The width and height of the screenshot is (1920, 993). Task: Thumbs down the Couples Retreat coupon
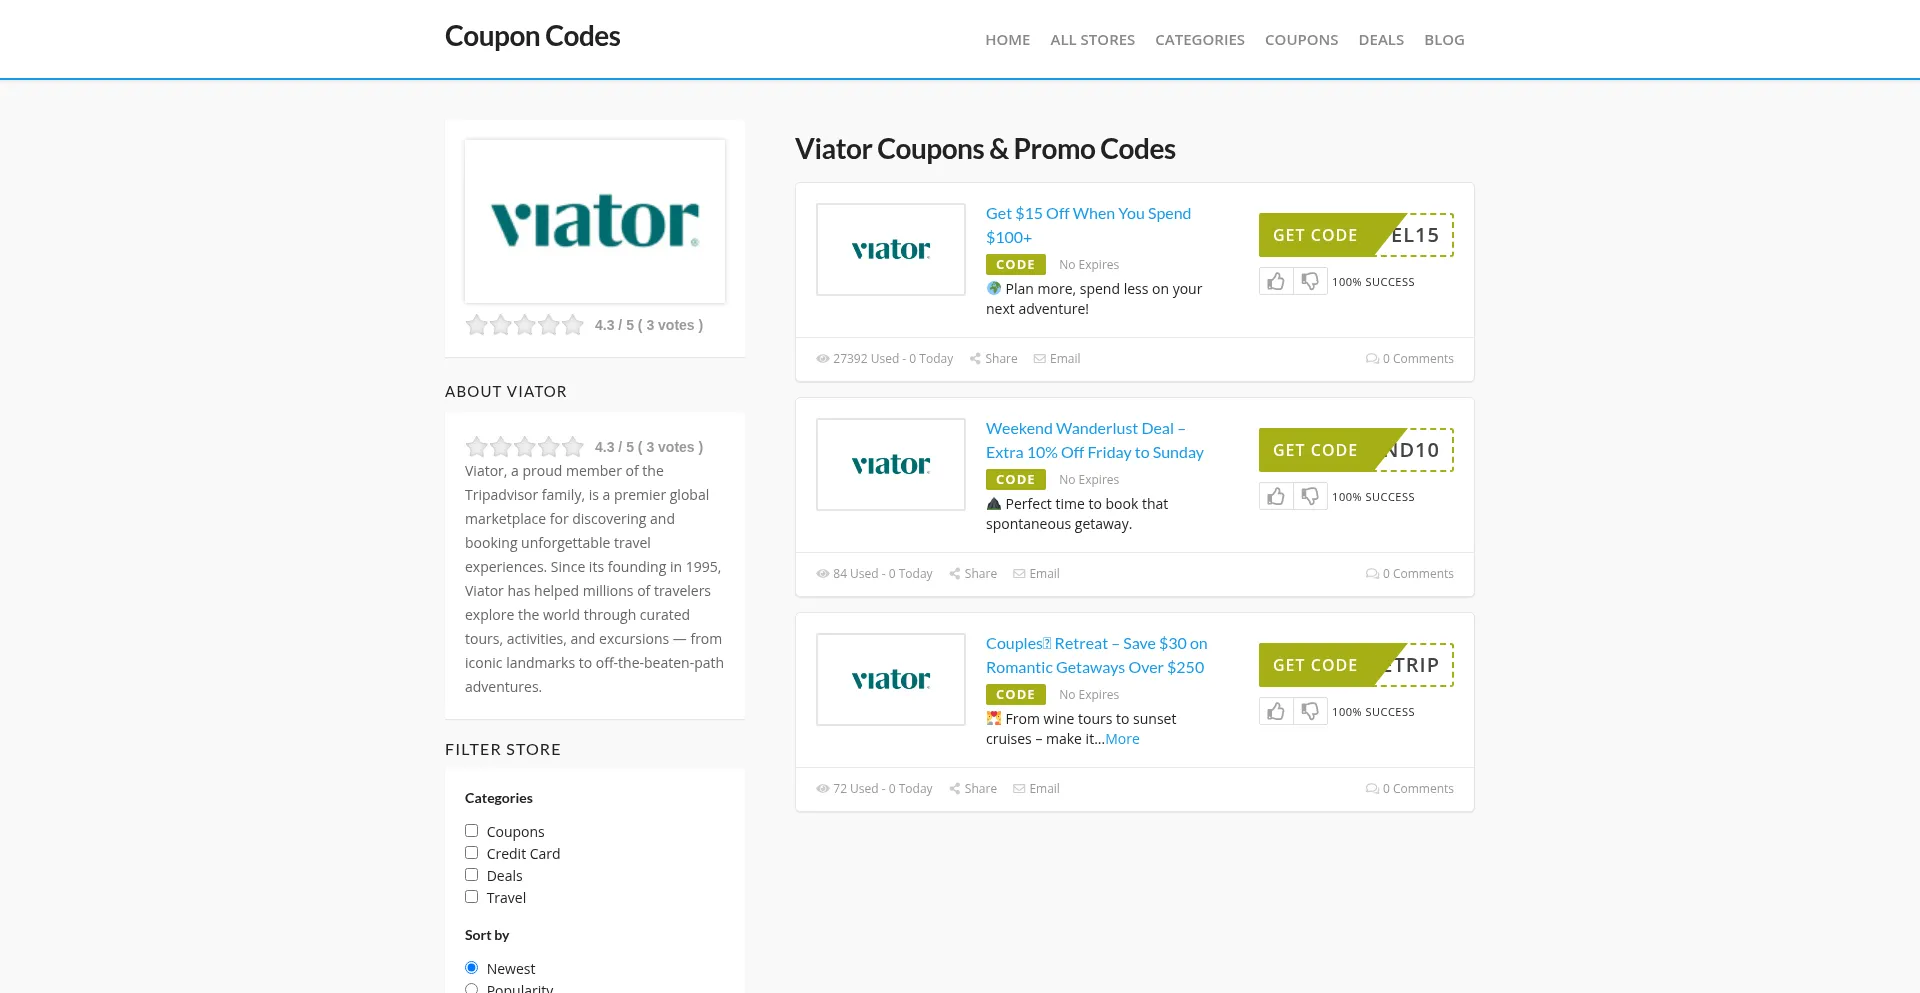pyautogui.click(x=1310, y=712)
